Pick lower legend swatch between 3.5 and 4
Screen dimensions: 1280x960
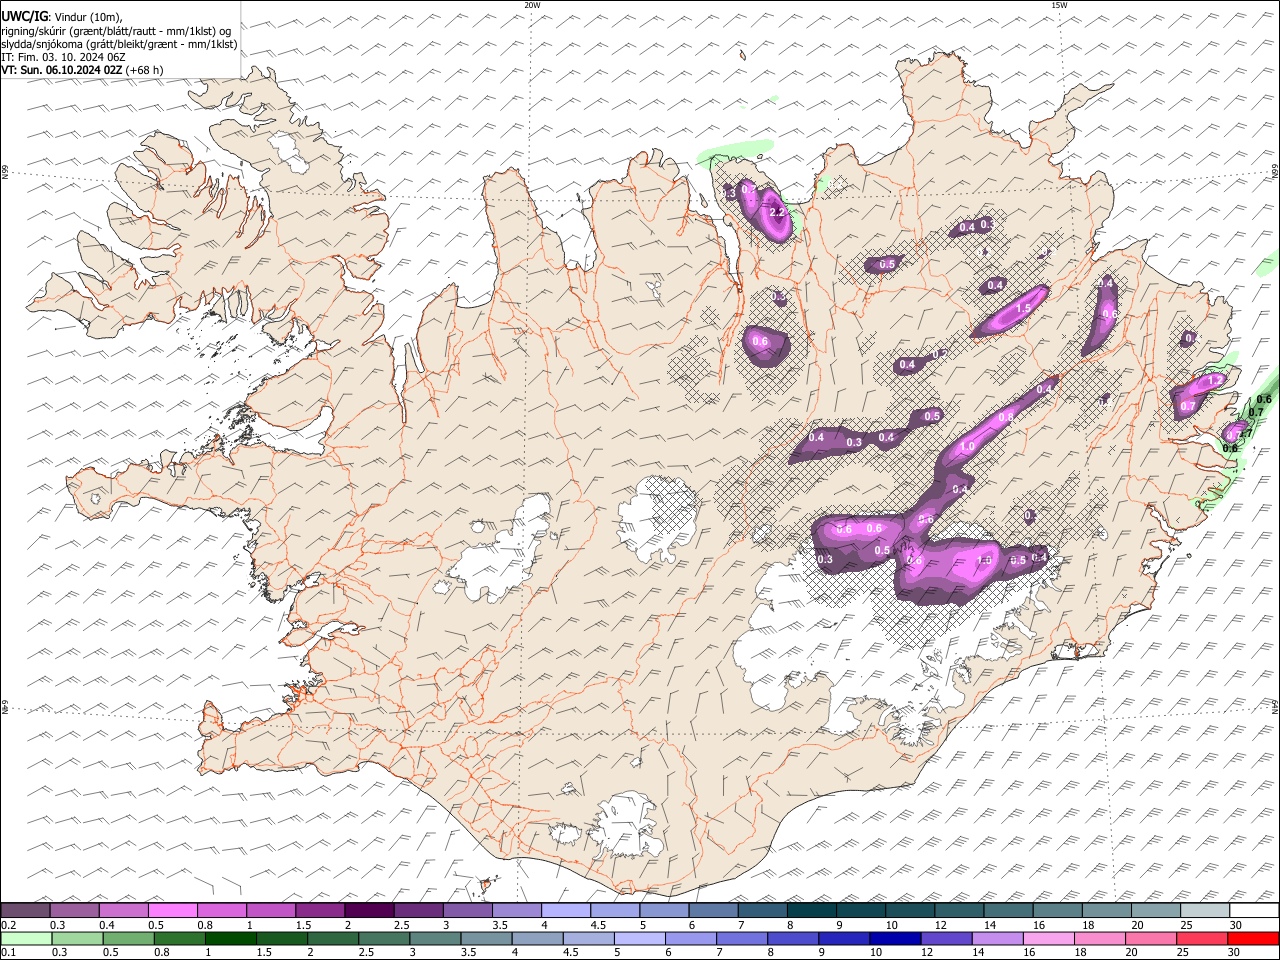(487, 938)
